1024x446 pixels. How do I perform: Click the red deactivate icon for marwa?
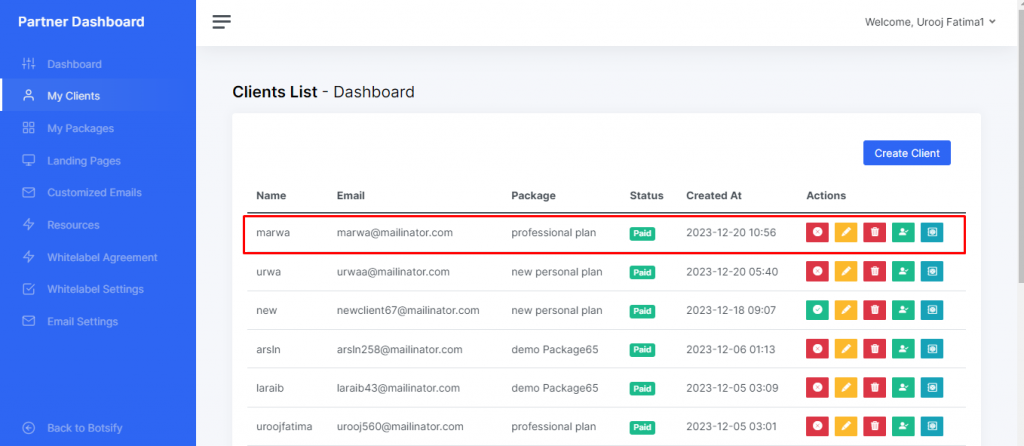click(x=817, y=232)
